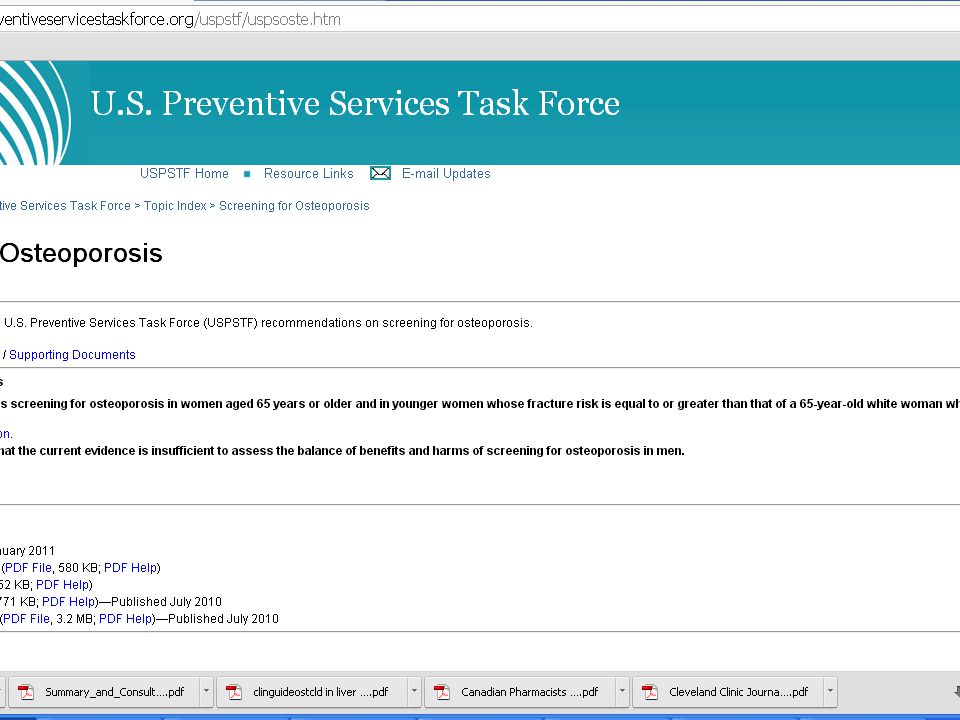Screen dimensions: 960x720
Task: Open PDF Help link next to 3.2 MB
Action: coord(125,619)
